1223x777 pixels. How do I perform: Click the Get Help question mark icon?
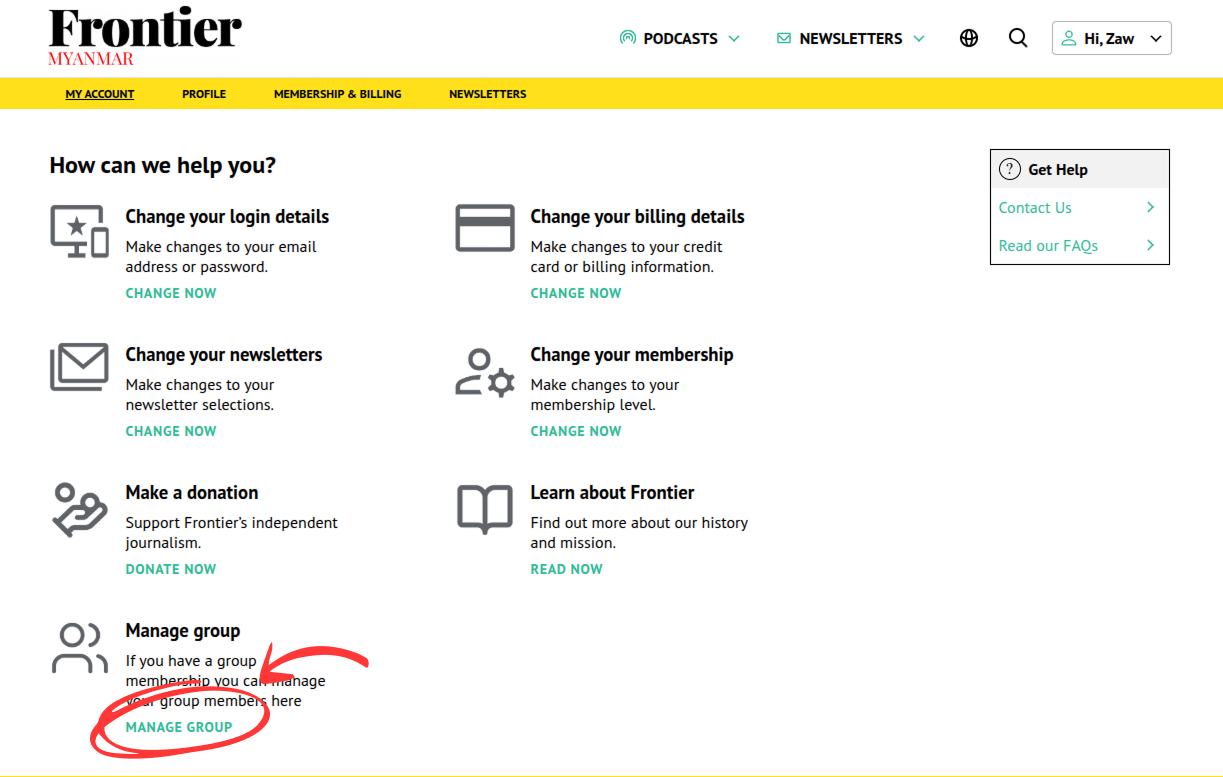pyautogui.click(x=1011, y=168)
